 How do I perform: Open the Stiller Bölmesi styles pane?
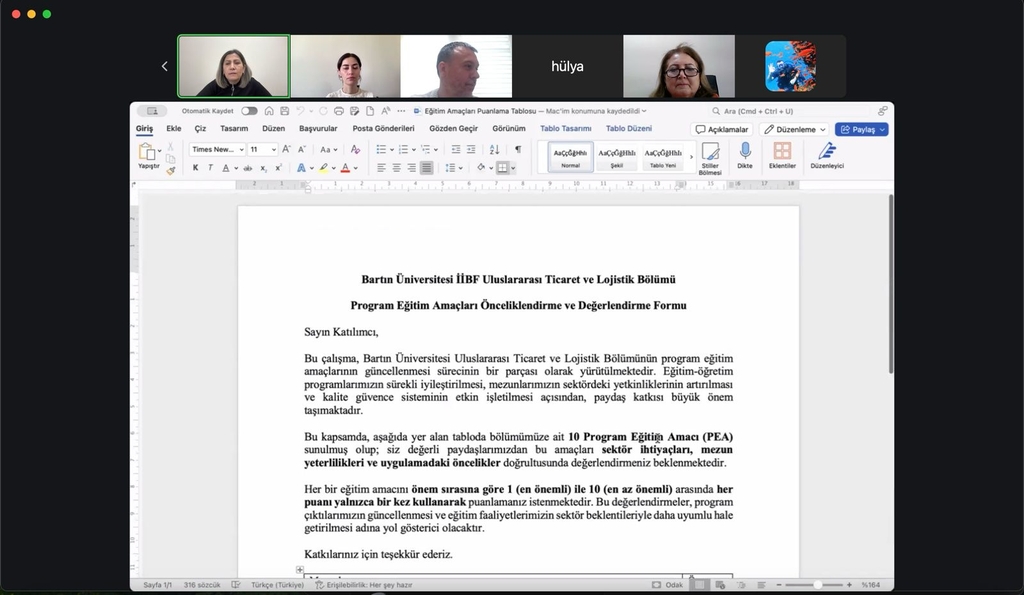(x=710, y=159)
